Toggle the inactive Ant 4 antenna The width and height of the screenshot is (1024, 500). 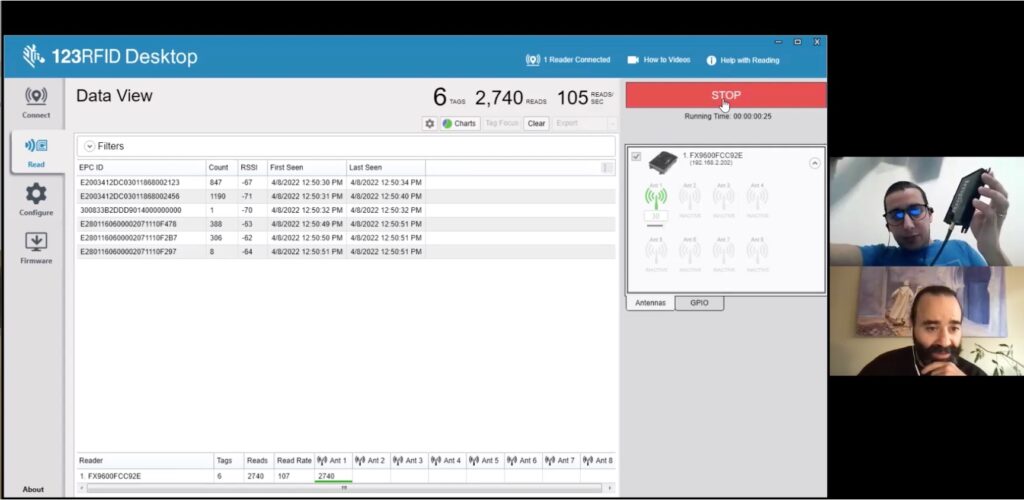coord(757,198)
